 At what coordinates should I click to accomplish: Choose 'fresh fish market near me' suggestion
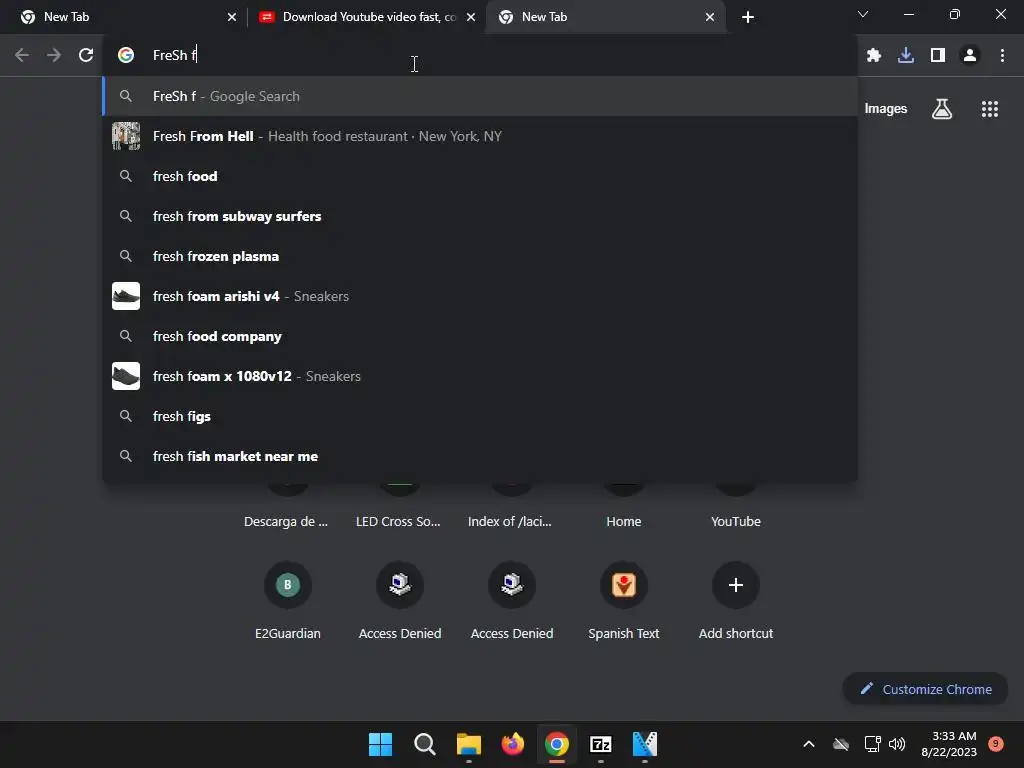[480, 456]
